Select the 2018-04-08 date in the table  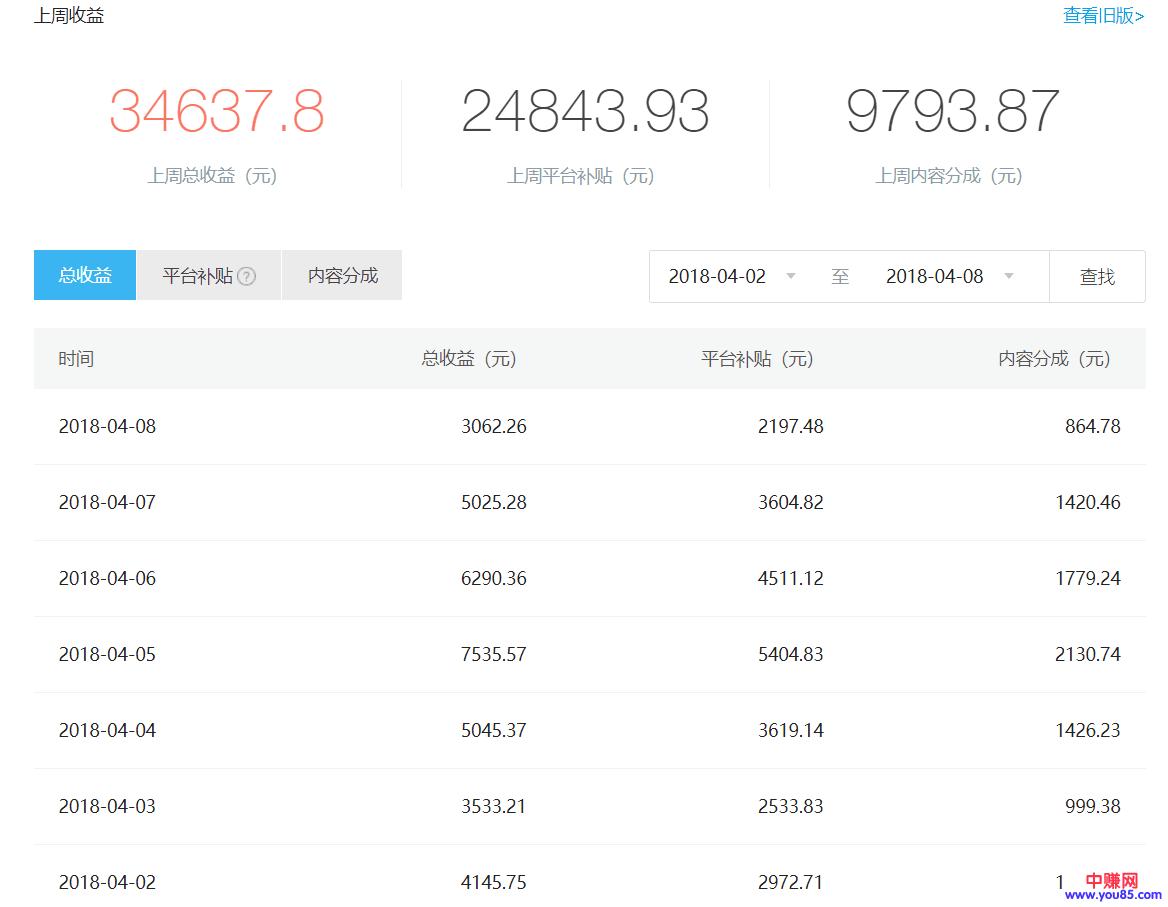[x=107, y=427]
